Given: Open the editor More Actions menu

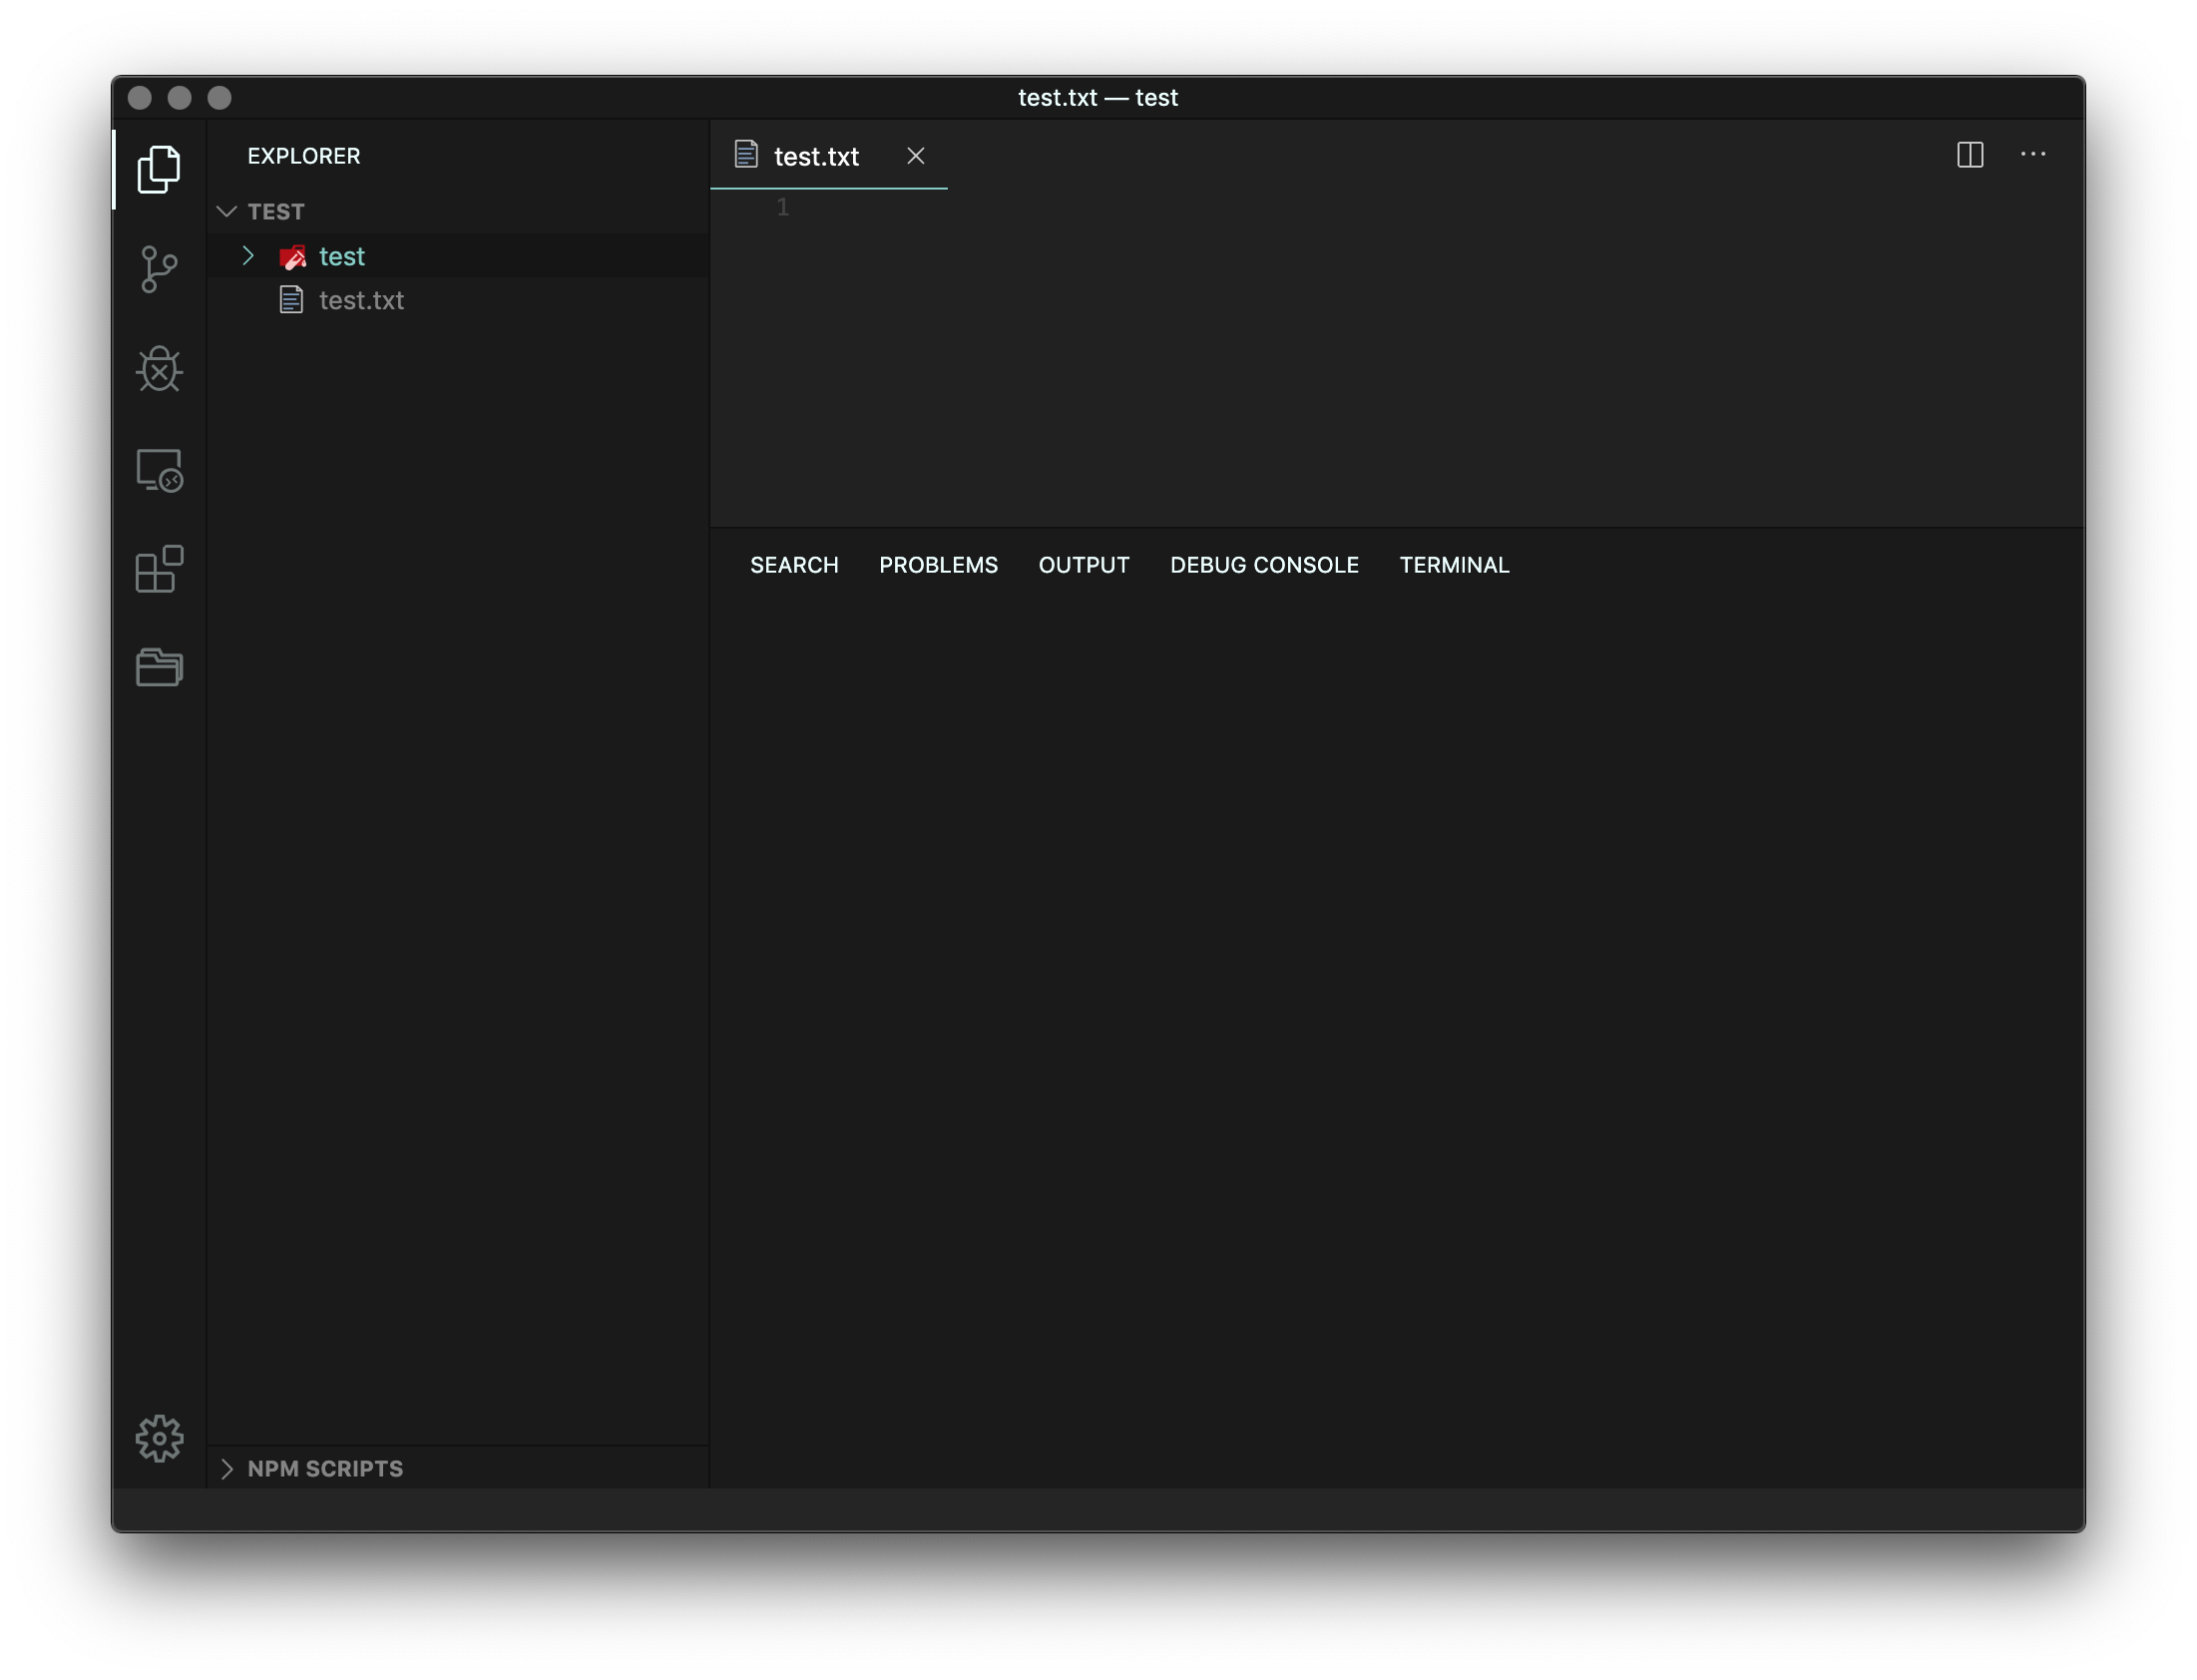Looking at the screenshot, I should pyautogui.click(x=2032, y=154).
